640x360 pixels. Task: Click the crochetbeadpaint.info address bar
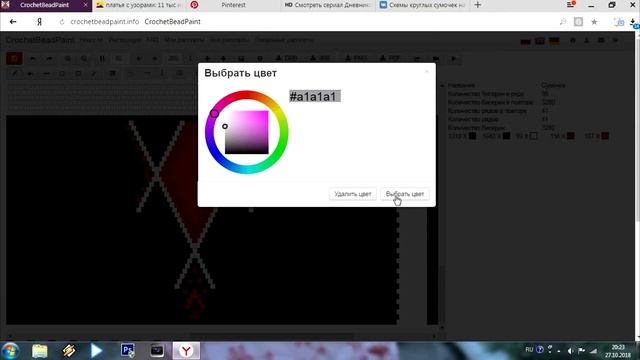(x=104, y=22)
